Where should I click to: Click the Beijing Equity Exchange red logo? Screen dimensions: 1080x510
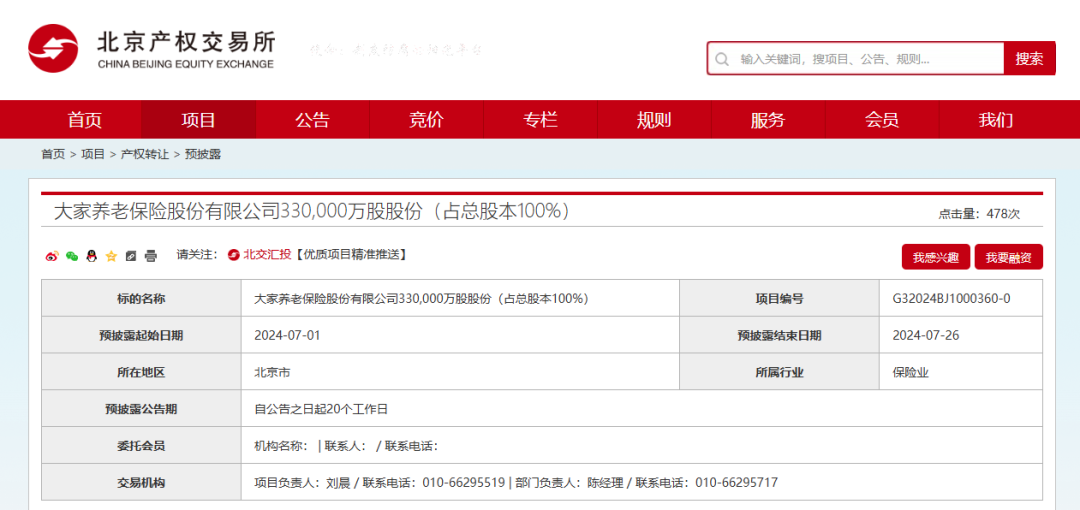tap(53, 48)
